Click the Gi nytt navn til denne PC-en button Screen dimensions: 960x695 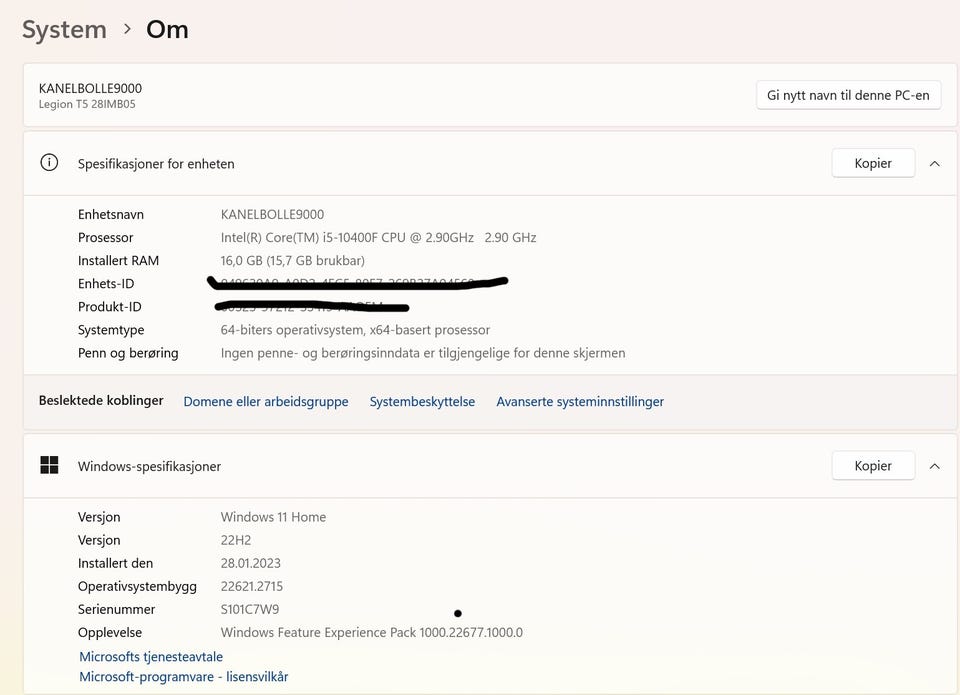[x=848, y=96]
